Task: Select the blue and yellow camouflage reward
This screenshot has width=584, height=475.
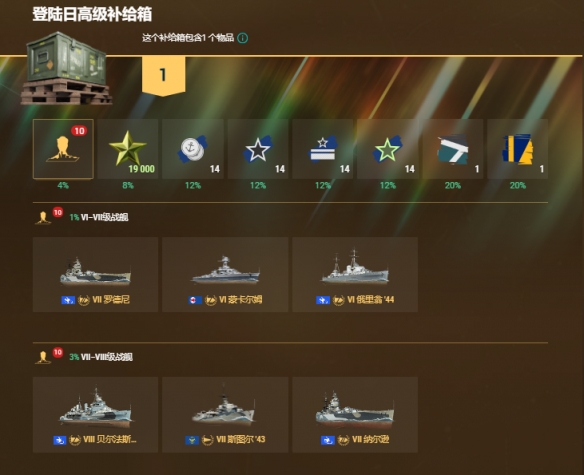Action: tap(518, 149)
